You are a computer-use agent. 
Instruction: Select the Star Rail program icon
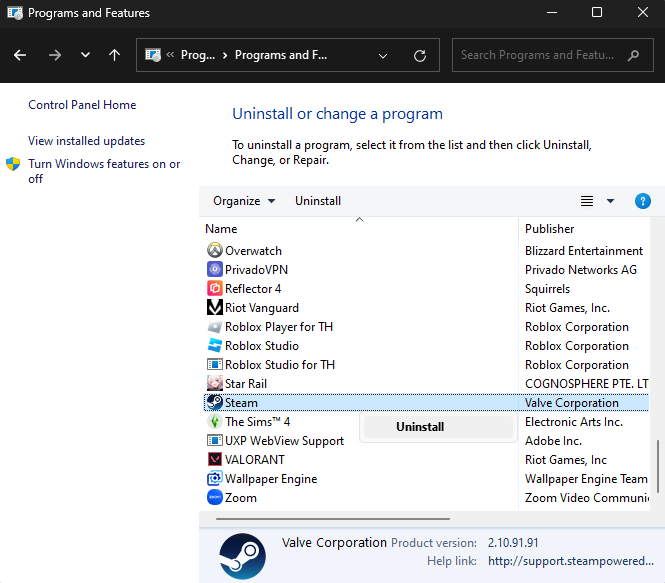[214, 384]
